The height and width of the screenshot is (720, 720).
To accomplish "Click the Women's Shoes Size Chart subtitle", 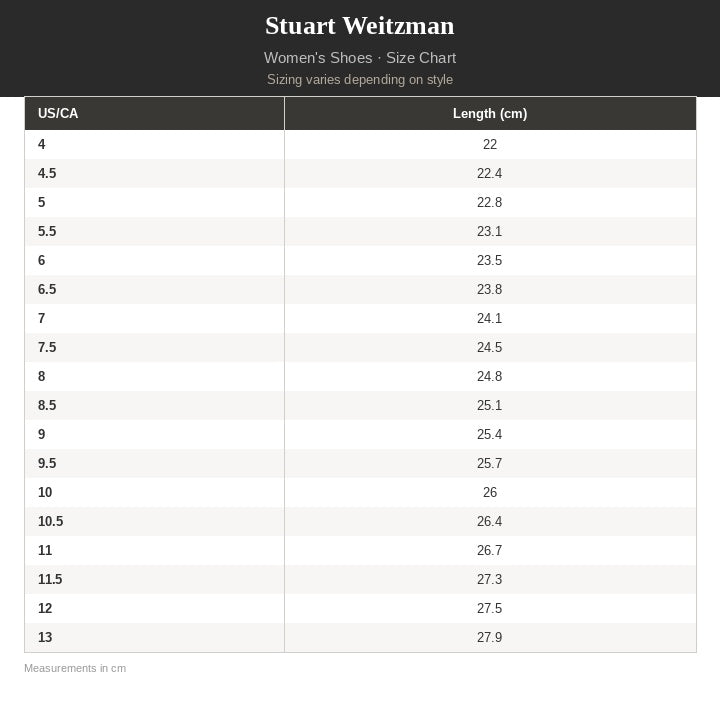I will pos(360,58).
